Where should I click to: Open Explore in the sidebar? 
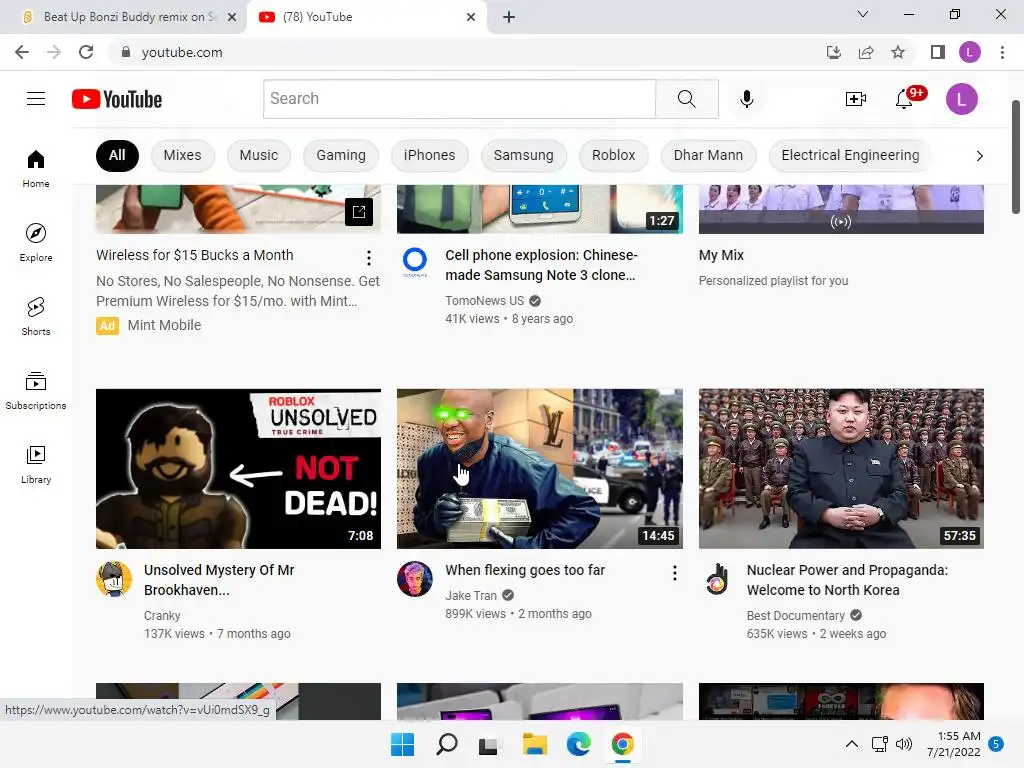pos(36,242)
